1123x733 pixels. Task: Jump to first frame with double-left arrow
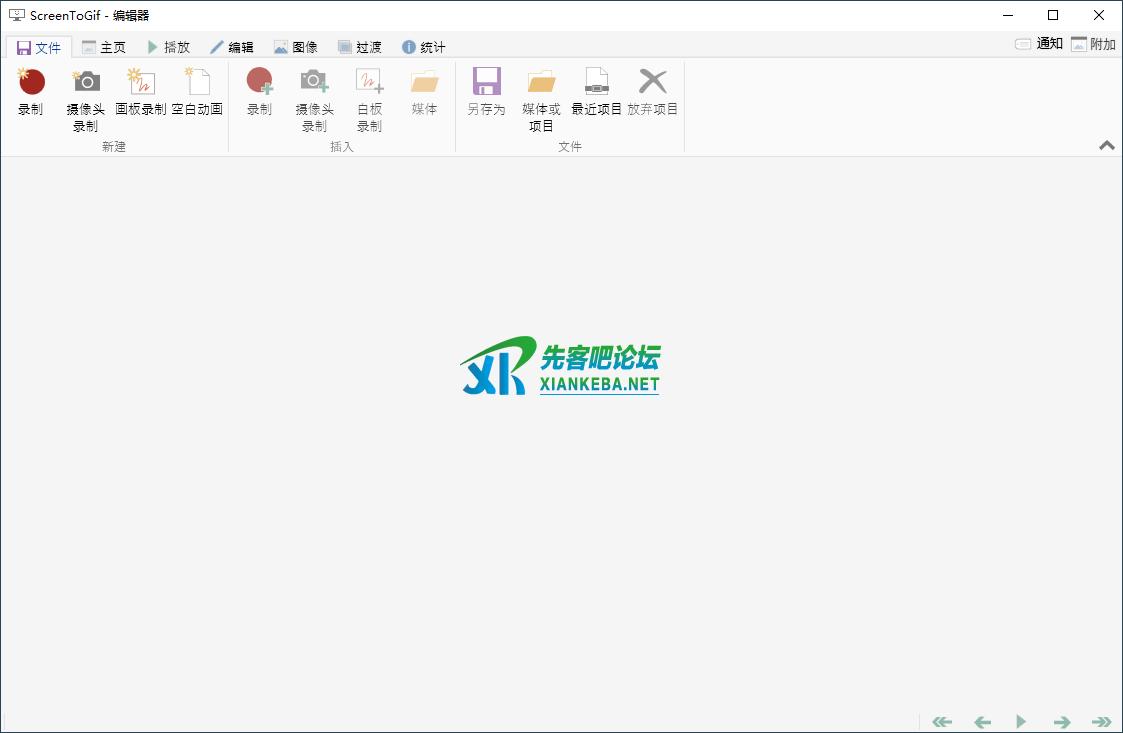point(942,721)
